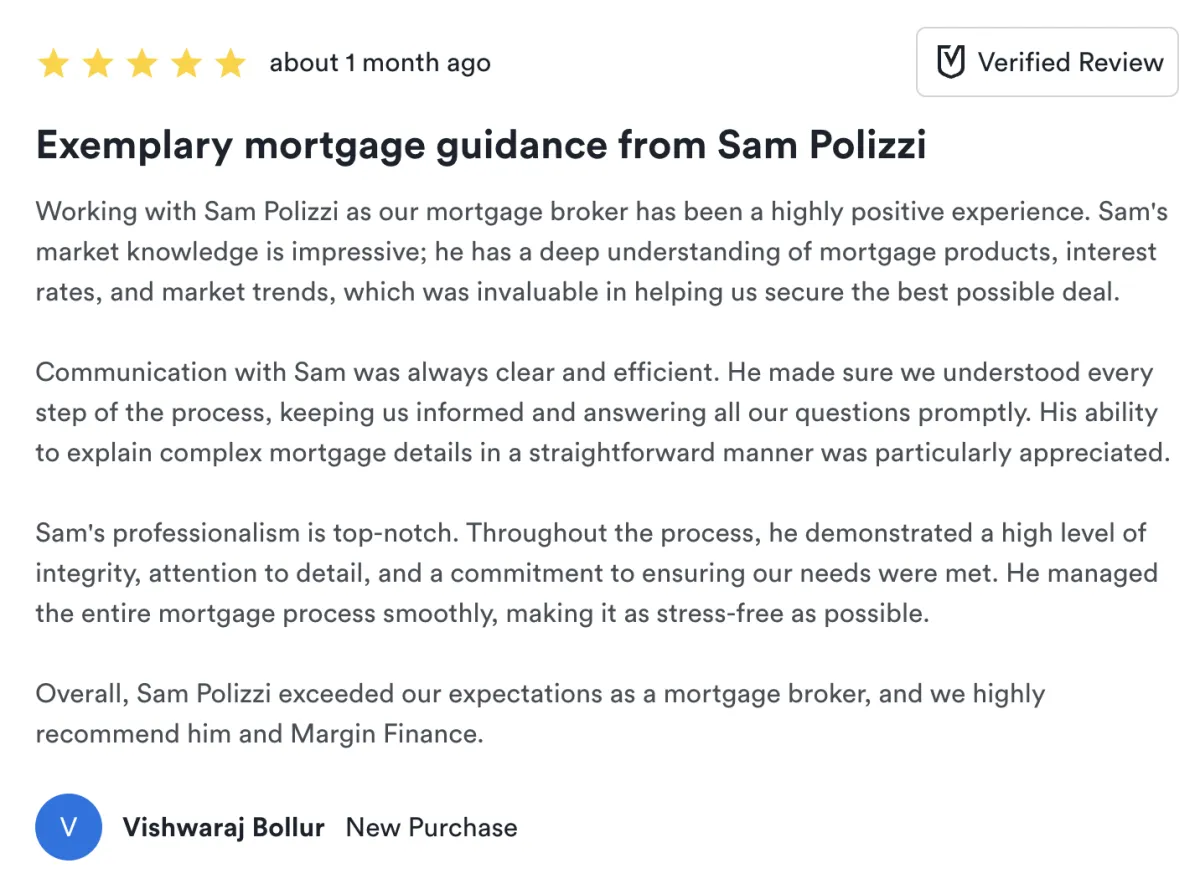1200x889 pixels.
Task: Click the 'about 1 month ago' timestamp
Action: tap(380, 63)
